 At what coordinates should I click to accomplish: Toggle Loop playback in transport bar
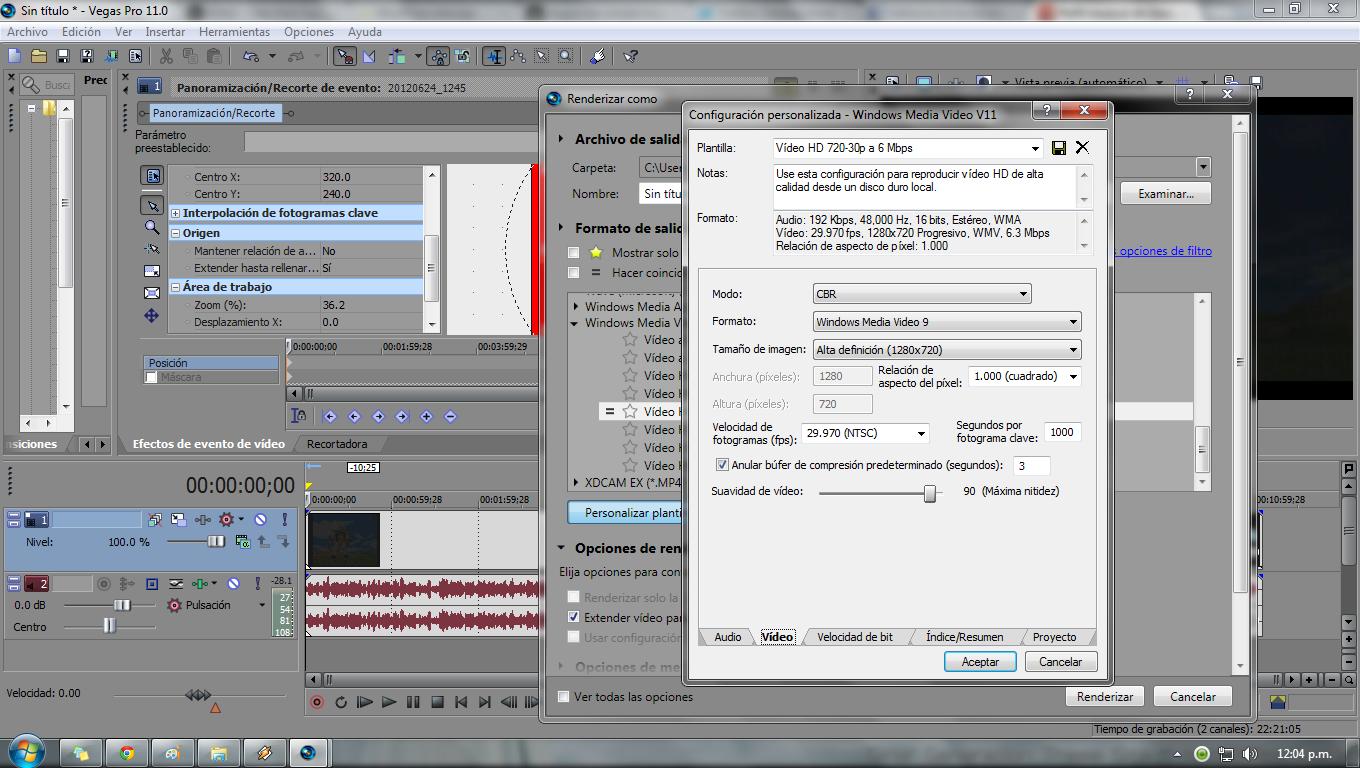point(341,702)
